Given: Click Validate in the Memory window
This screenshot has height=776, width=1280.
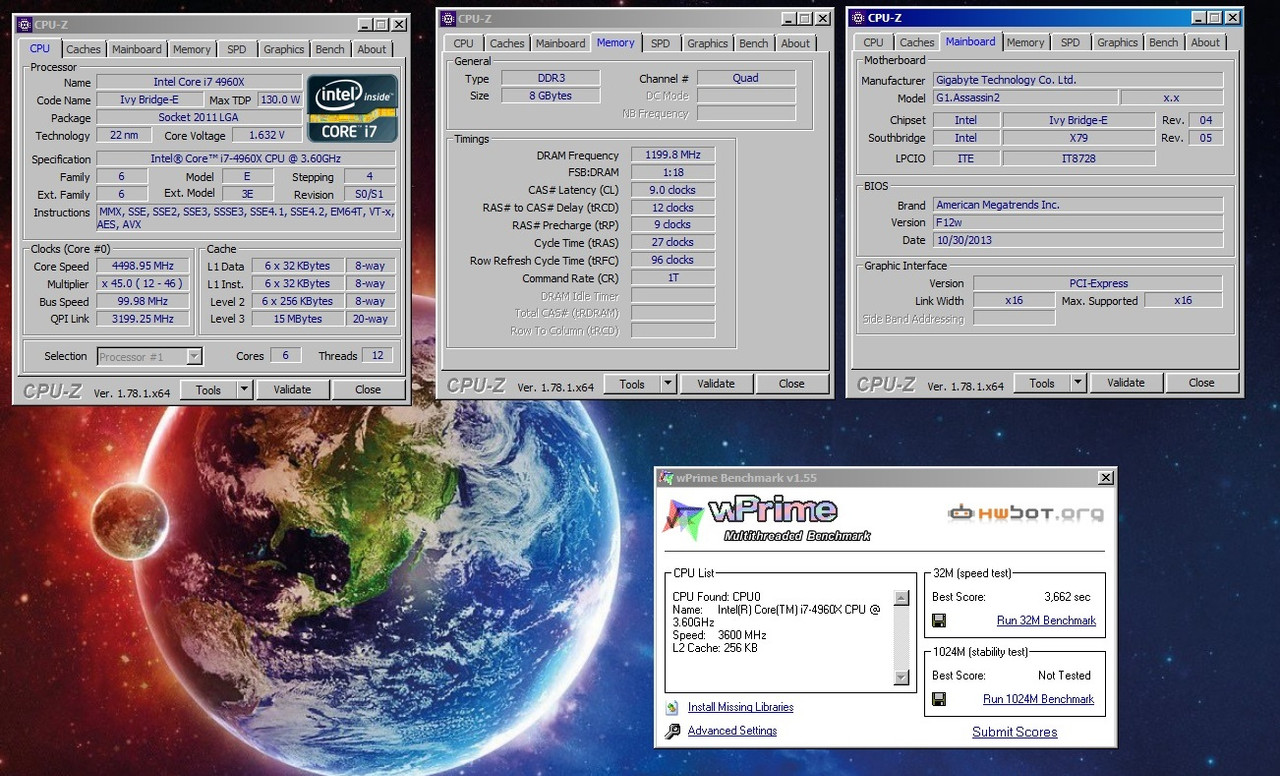Looking at the screenshot, I should [x=716, y=384].
